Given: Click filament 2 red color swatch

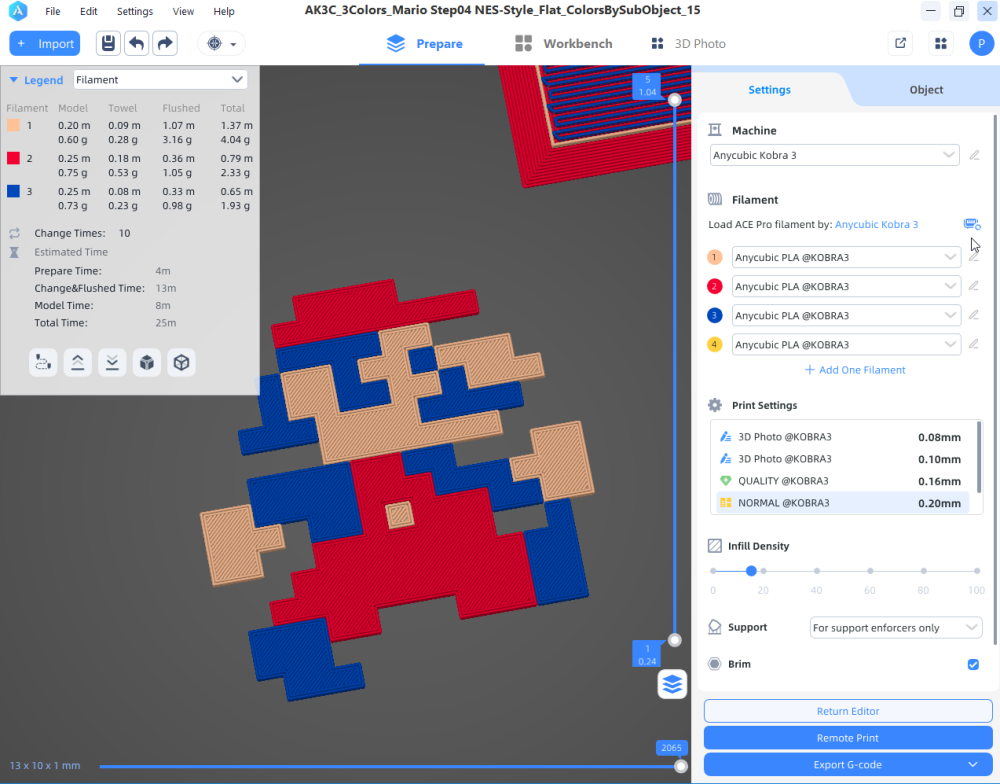Looking at the screenshot, I should 714,286.
